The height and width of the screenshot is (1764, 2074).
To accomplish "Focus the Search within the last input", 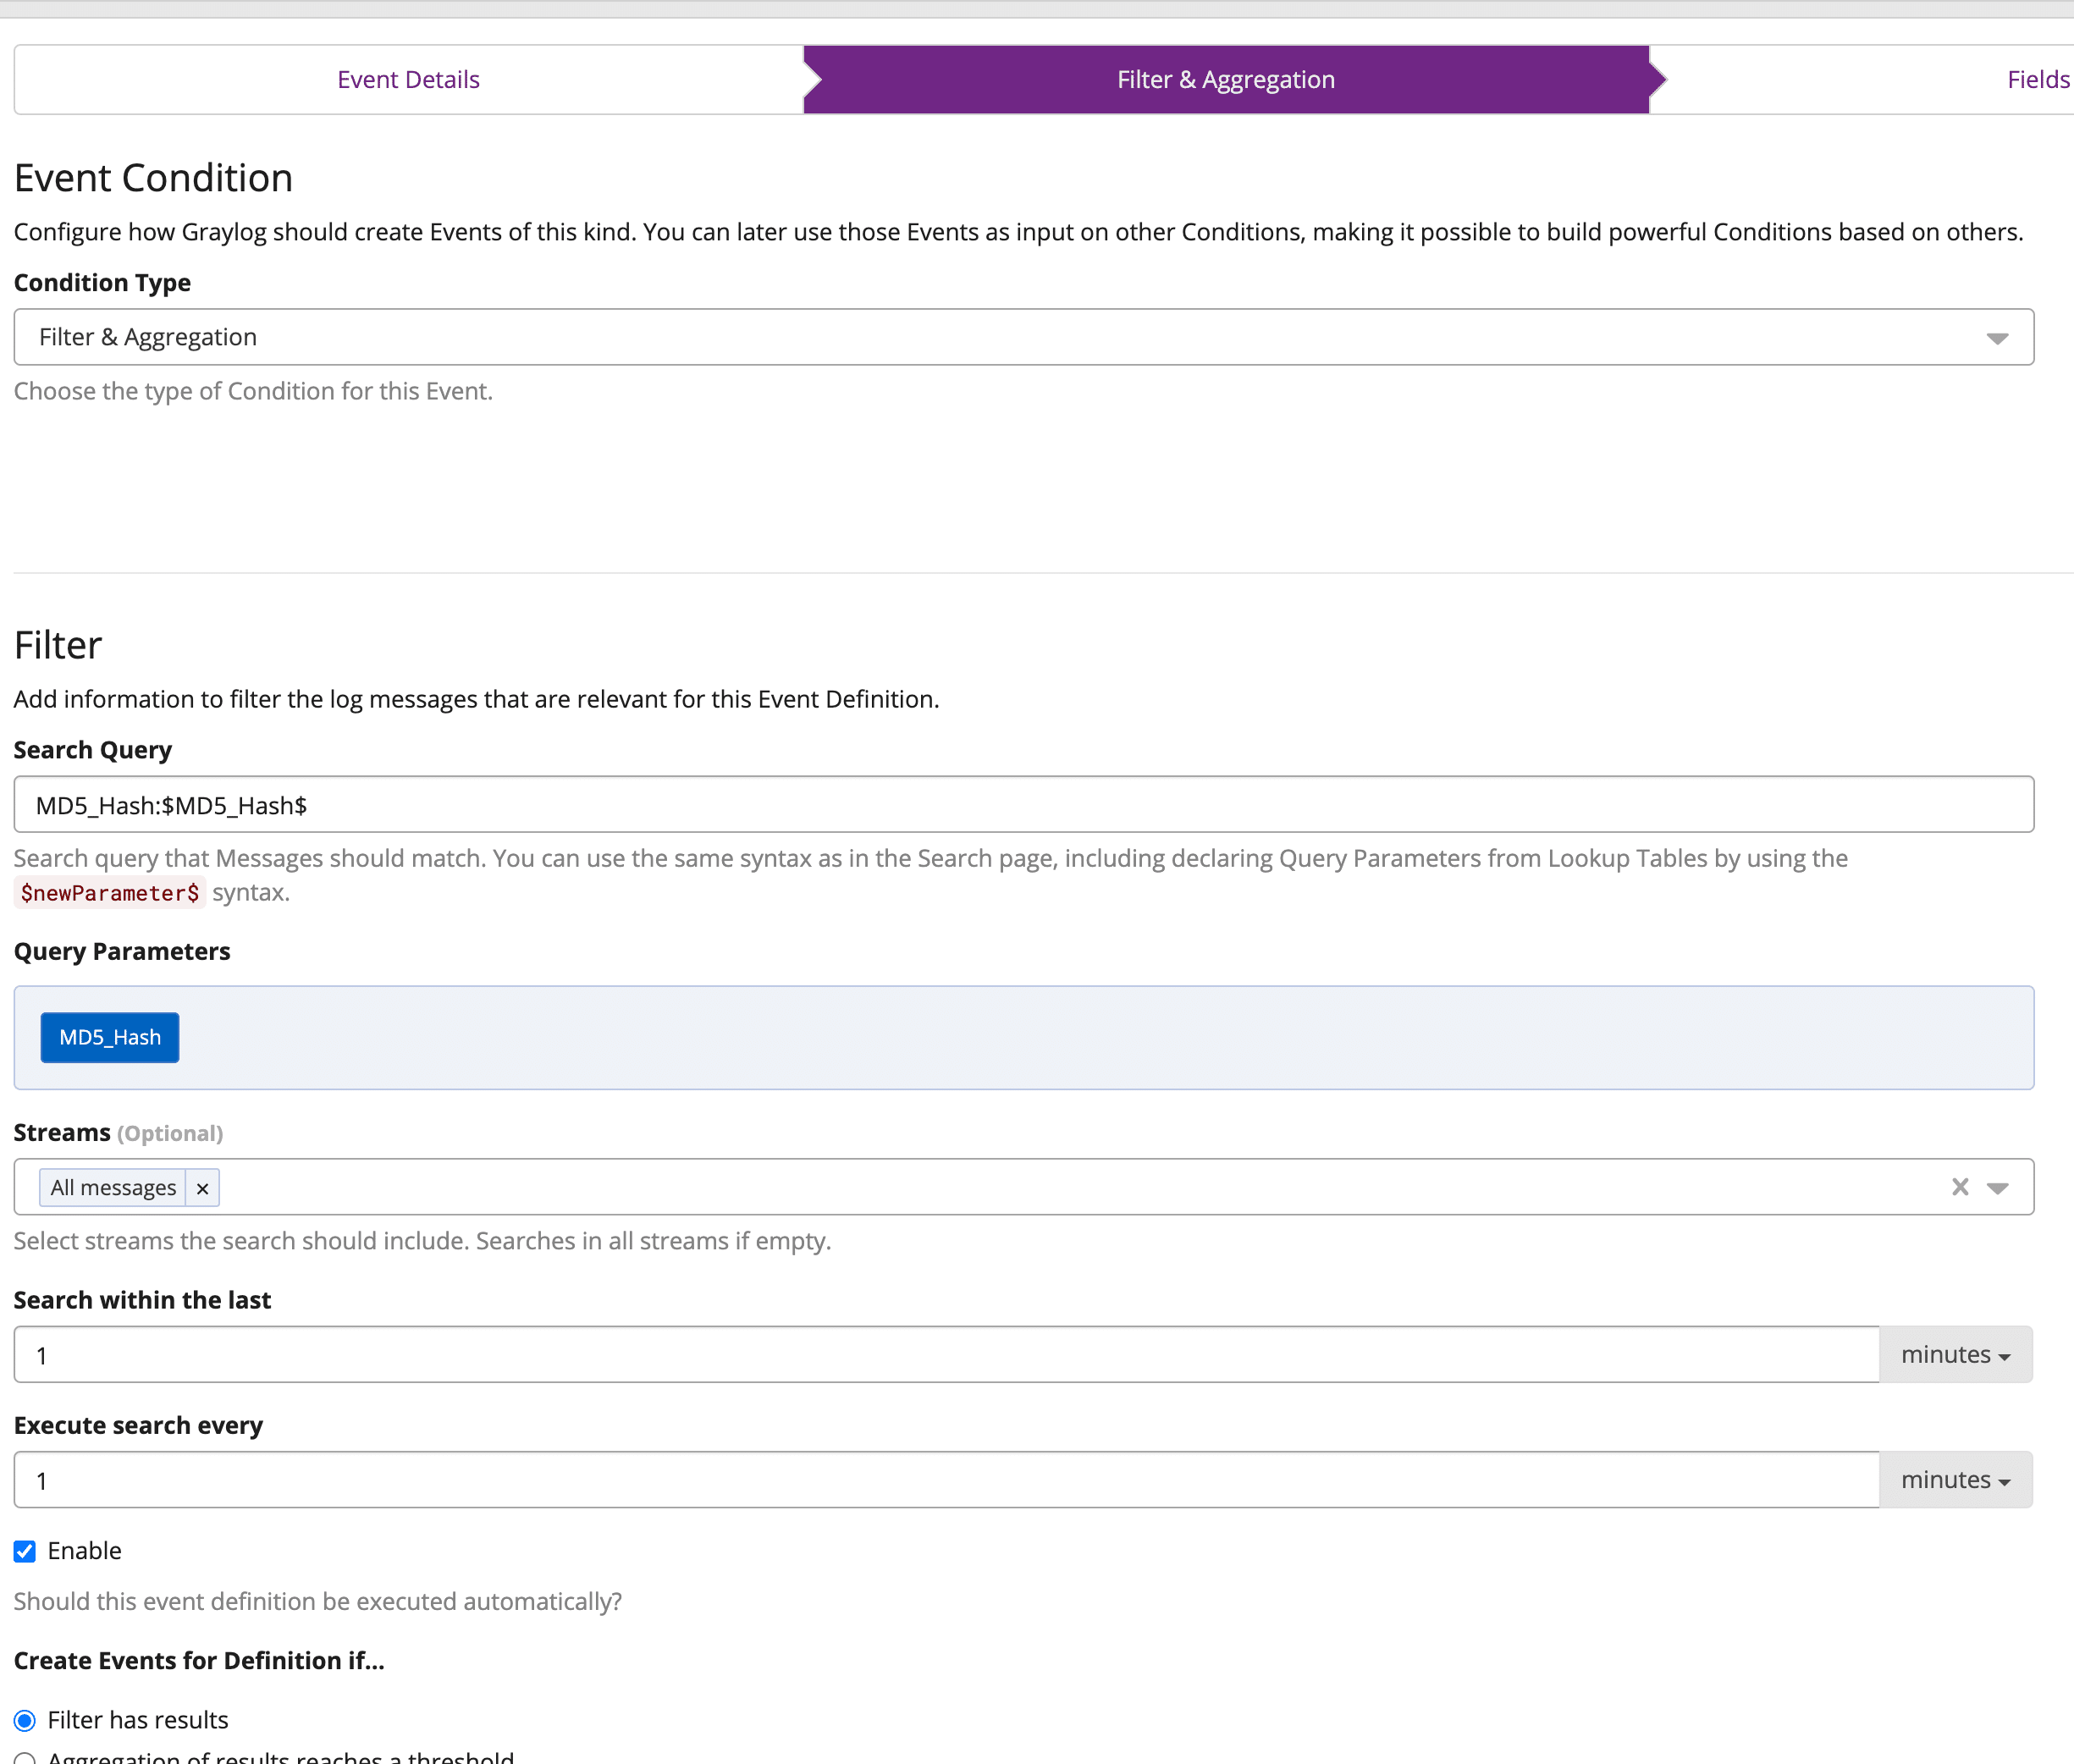I will point(945,1355).
